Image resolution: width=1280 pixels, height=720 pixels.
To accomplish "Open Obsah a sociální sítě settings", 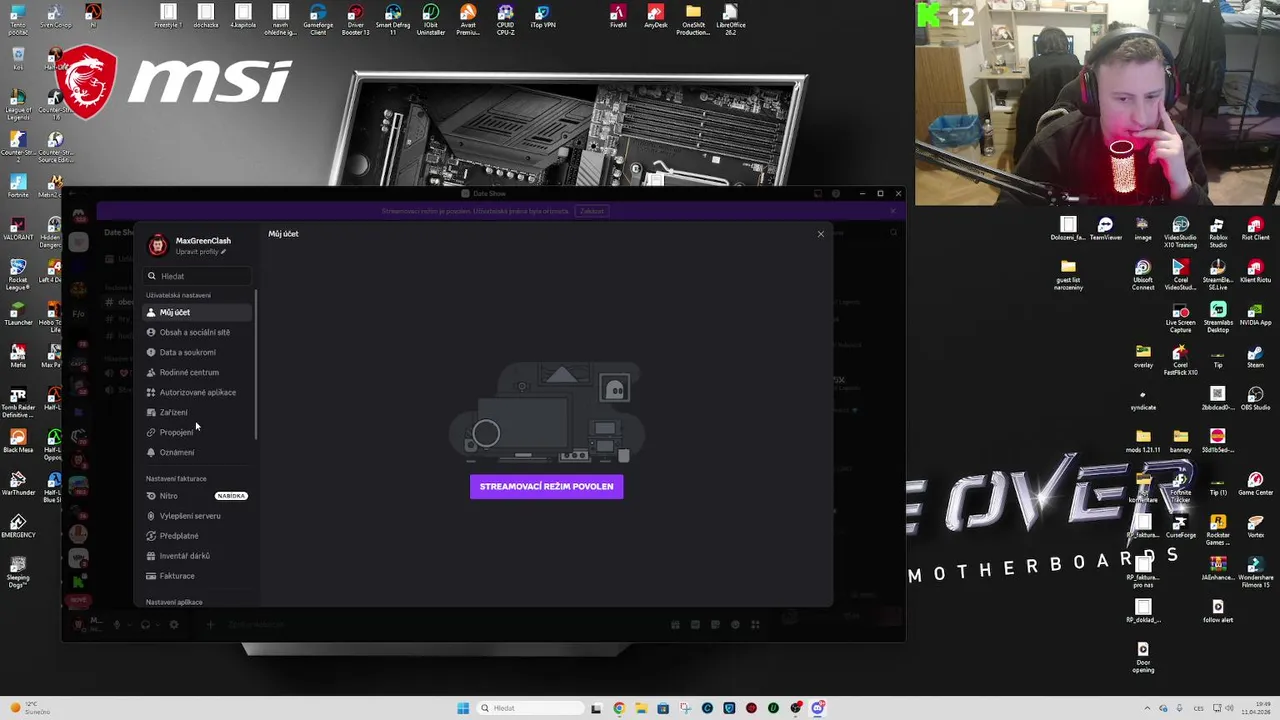I will 197,332.
